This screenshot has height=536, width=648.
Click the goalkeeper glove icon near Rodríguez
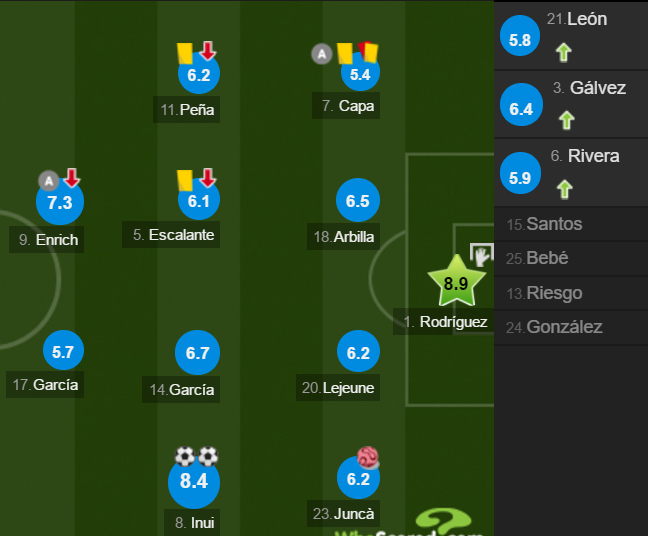[483, 255]
